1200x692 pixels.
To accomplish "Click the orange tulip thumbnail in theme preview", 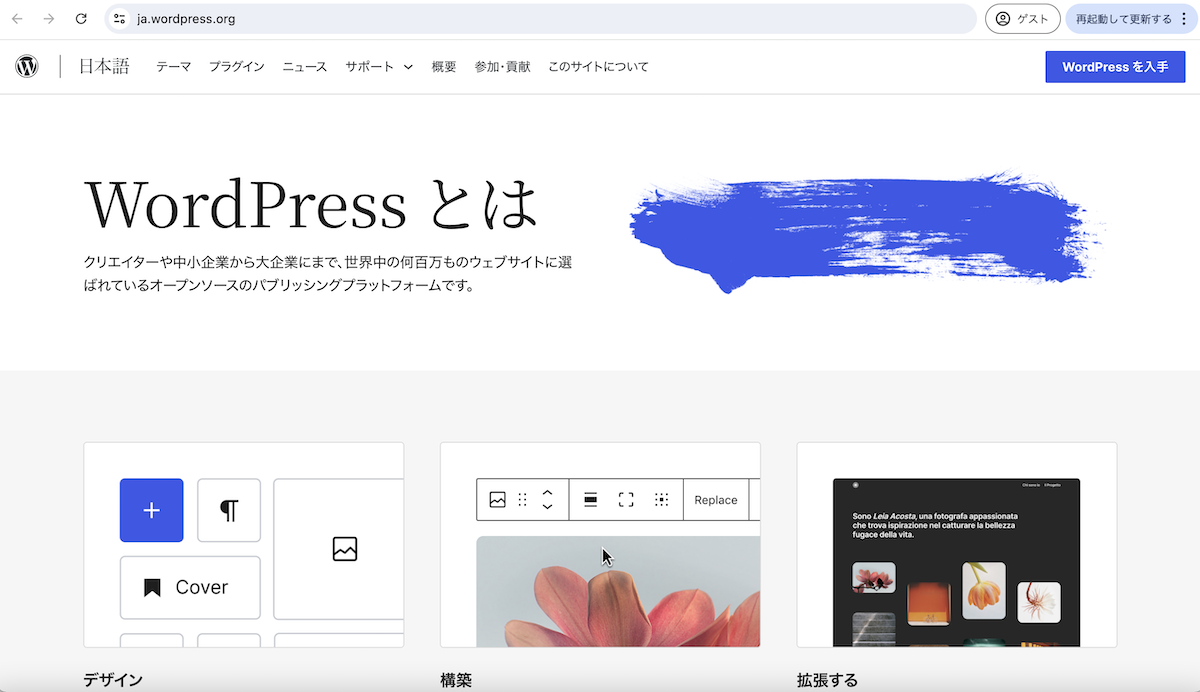I will tap(984, 590).
